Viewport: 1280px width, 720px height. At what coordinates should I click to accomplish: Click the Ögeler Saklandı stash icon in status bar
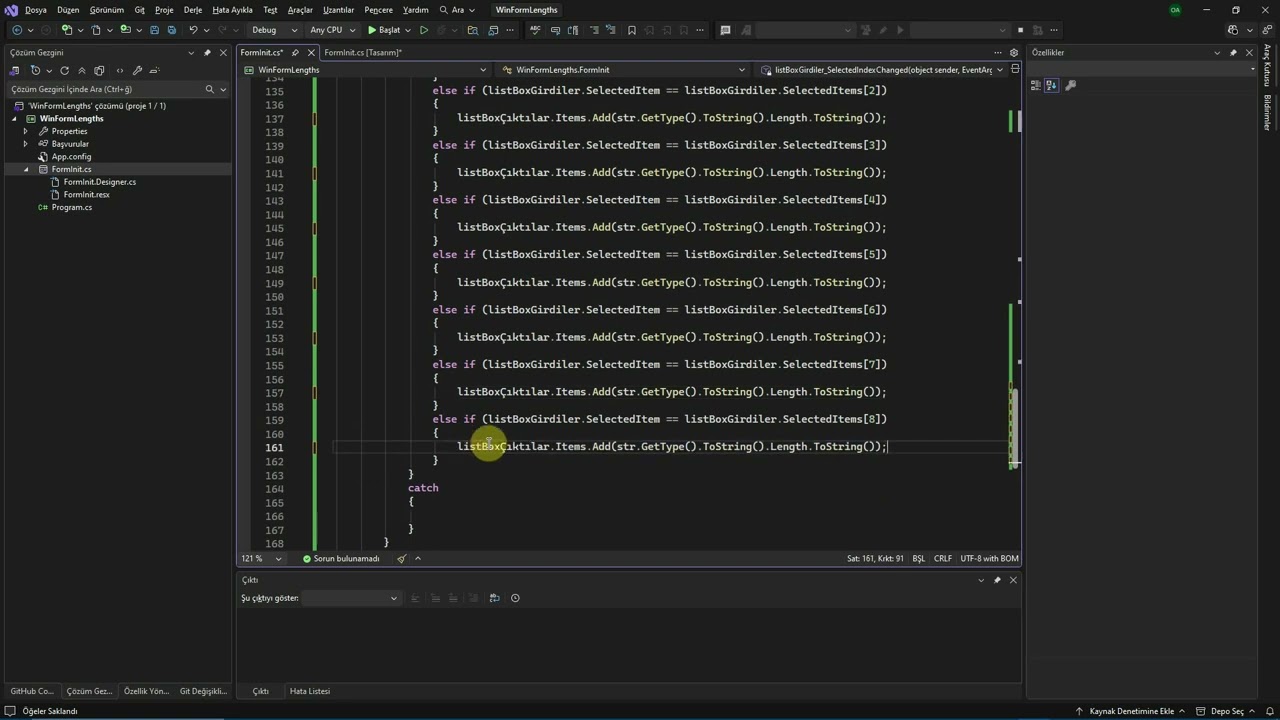(x=11, y=711)
